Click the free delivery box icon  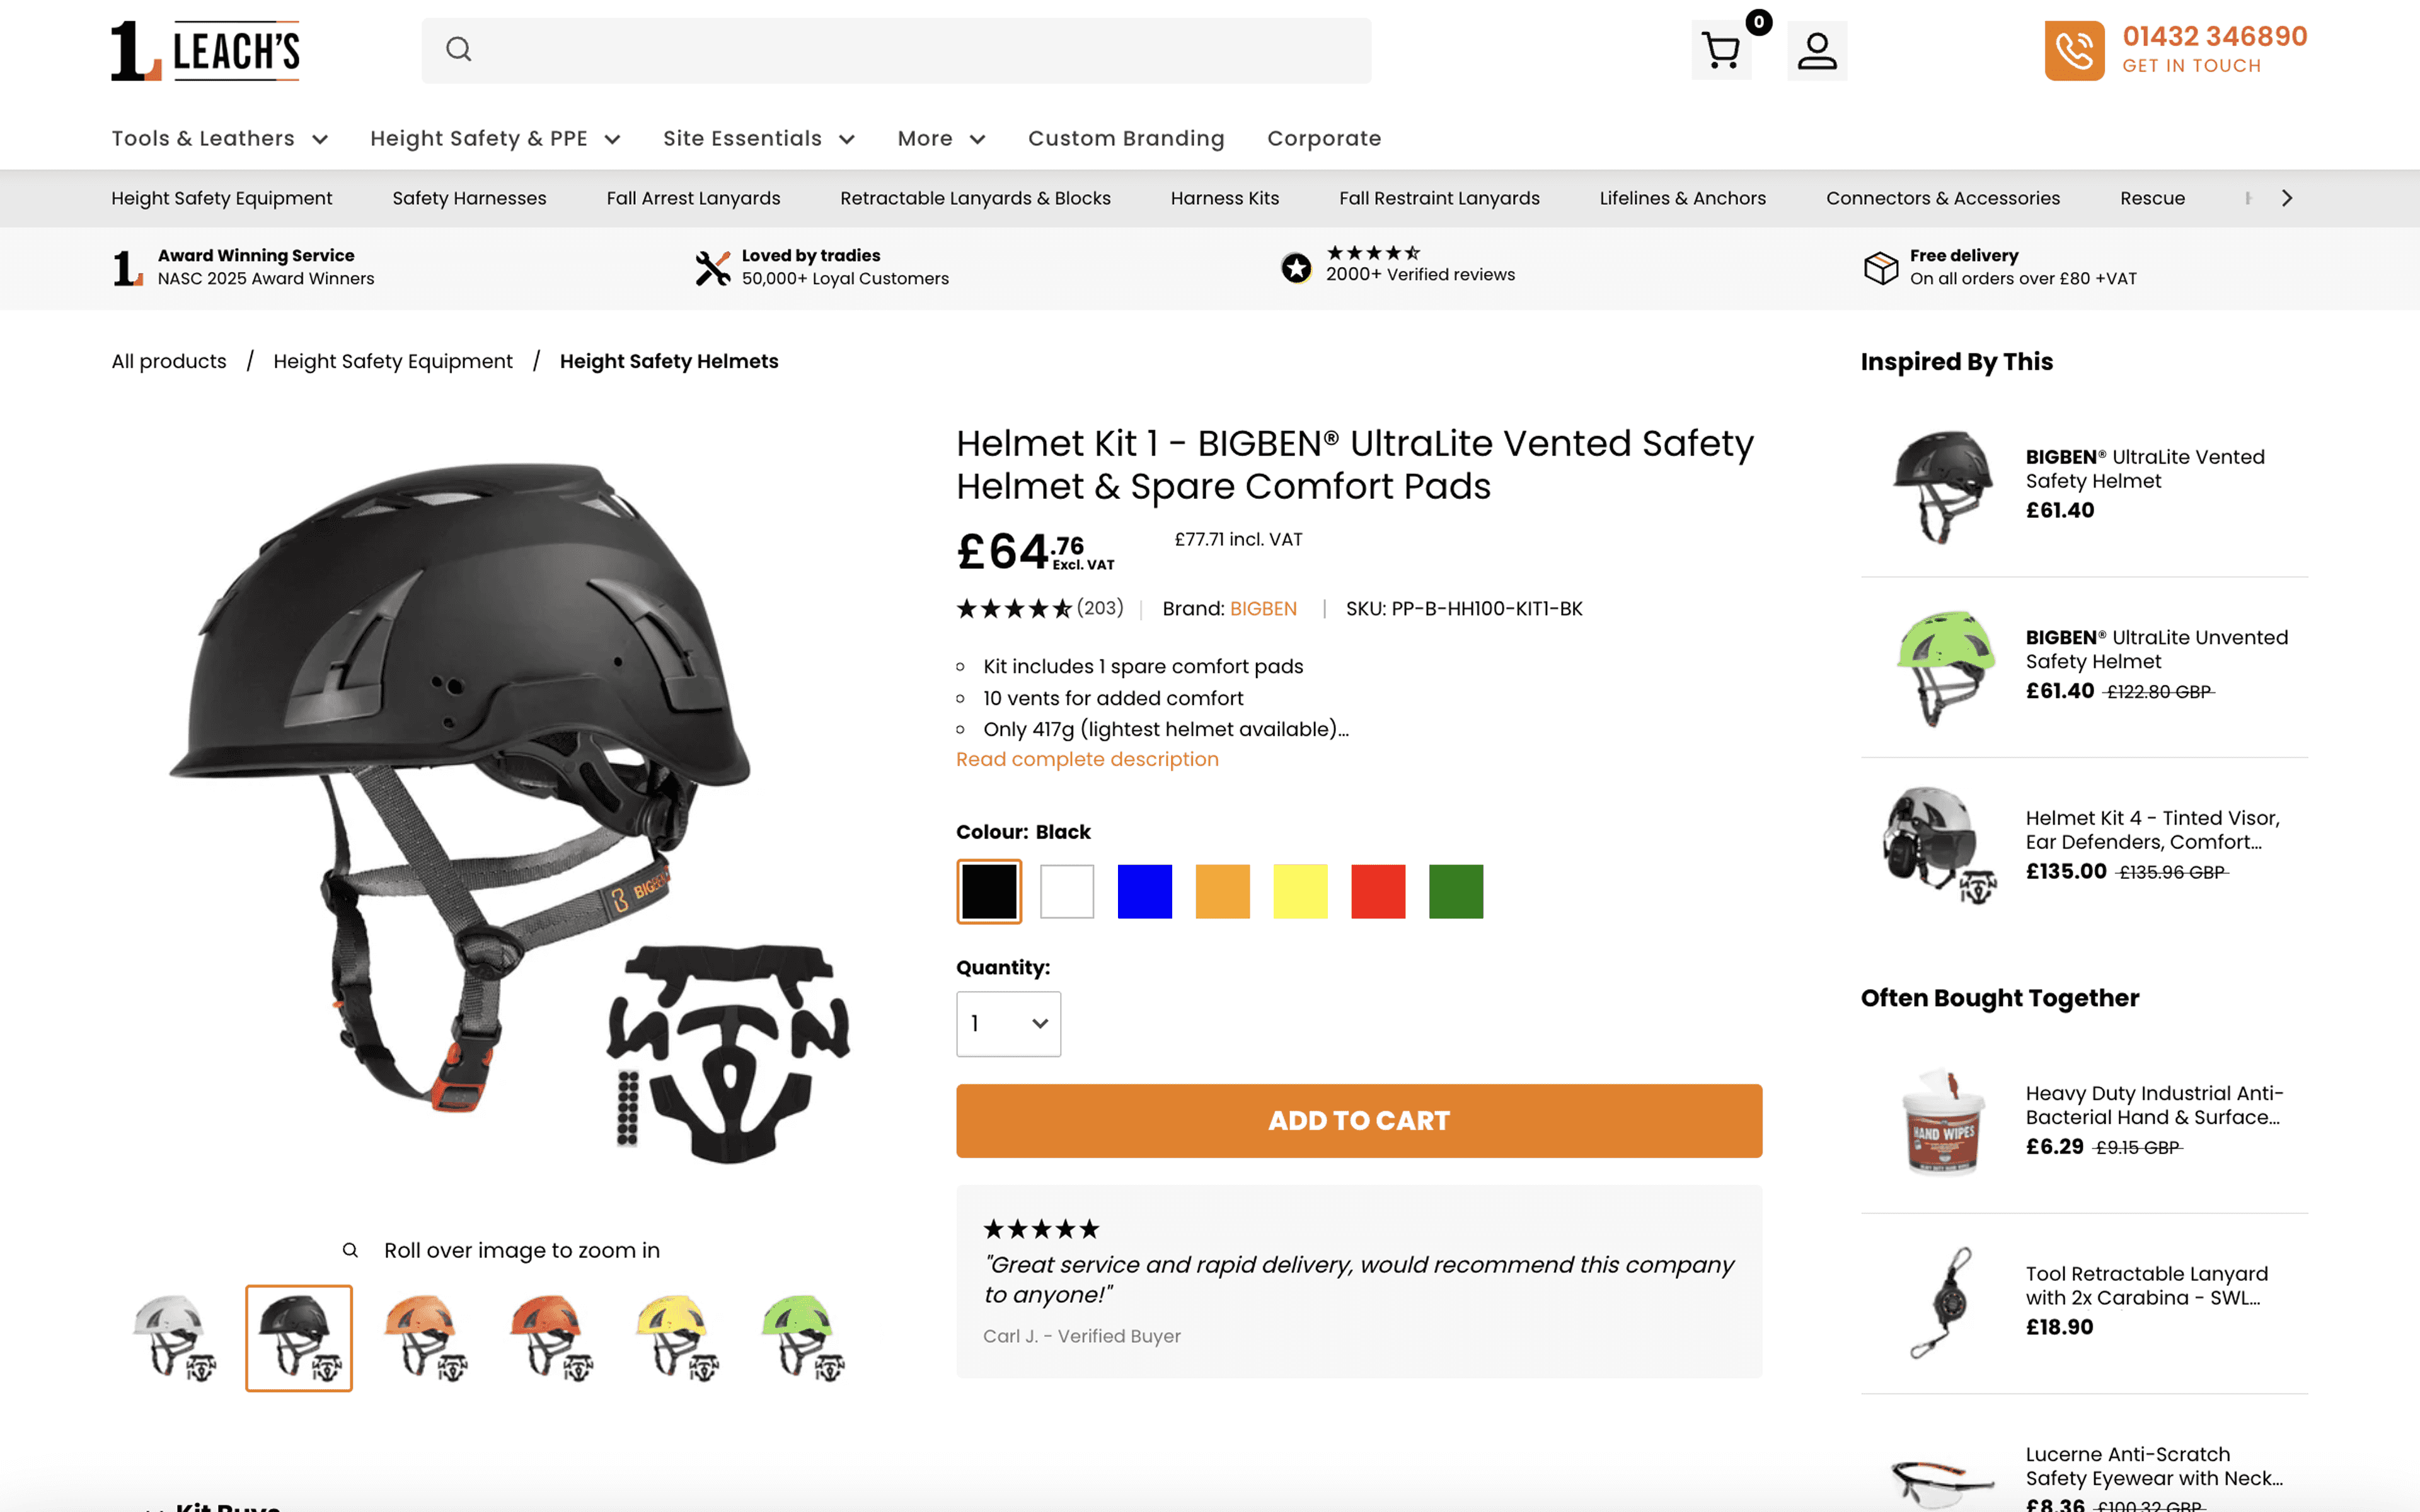point(1880,267)
